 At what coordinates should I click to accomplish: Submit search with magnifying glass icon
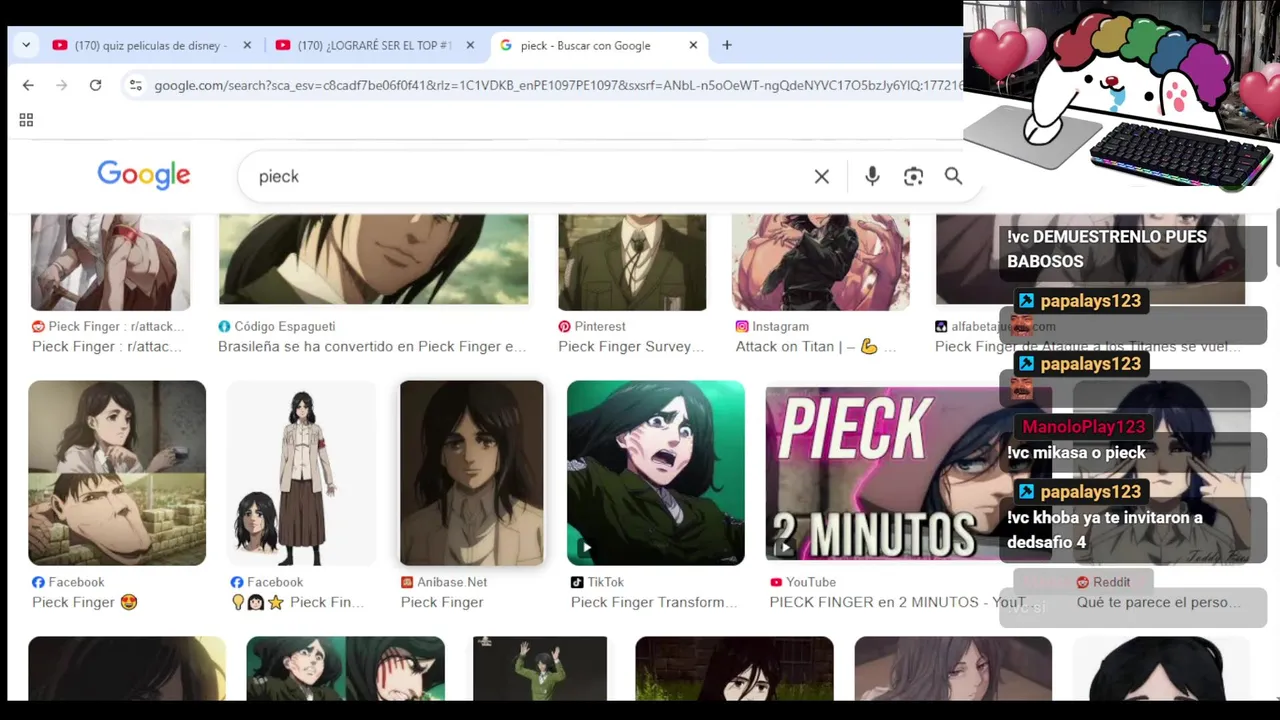click(953, 176)
